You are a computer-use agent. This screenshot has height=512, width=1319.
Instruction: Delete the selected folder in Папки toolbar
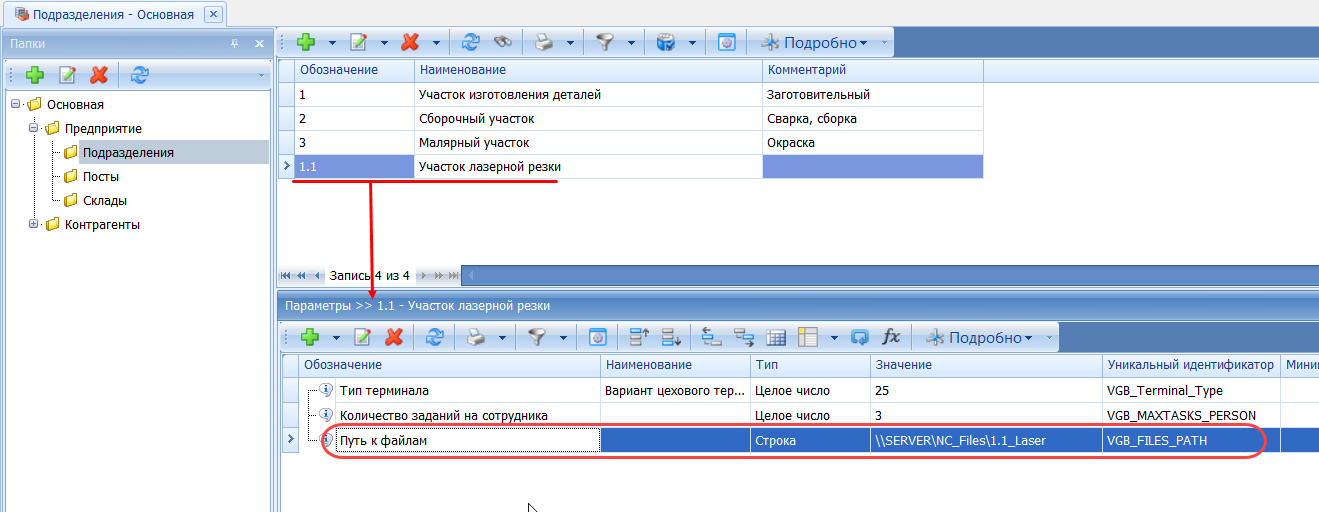click(x=98, y=75)
